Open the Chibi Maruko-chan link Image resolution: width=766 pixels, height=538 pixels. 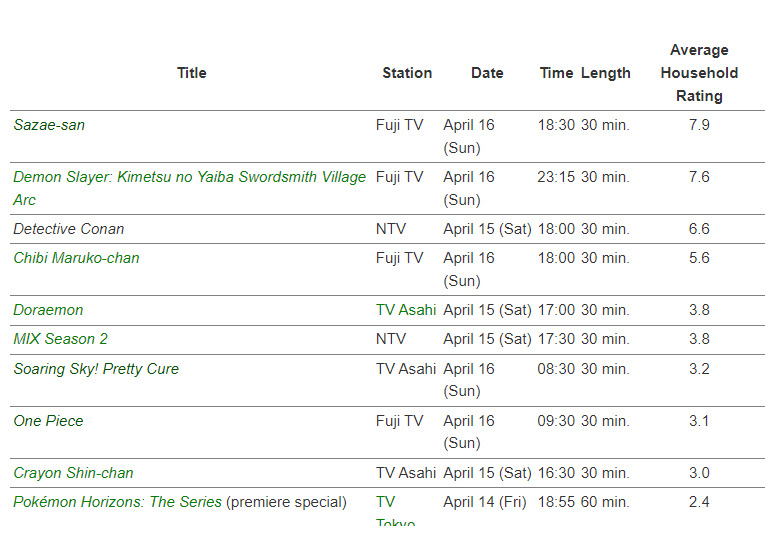tap(76, 258)
